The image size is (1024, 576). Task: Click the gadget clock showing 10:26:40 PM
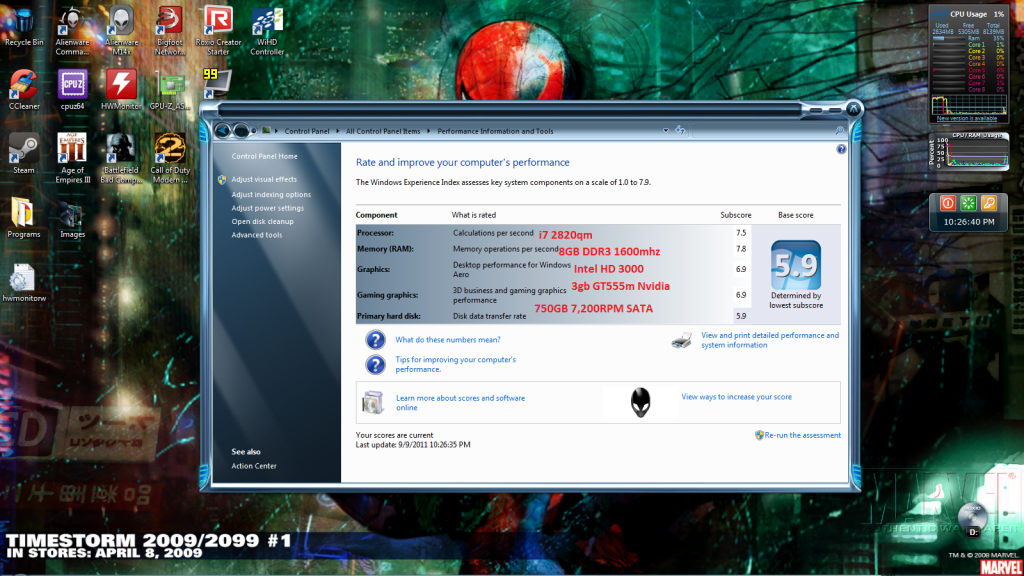point(969,222)
